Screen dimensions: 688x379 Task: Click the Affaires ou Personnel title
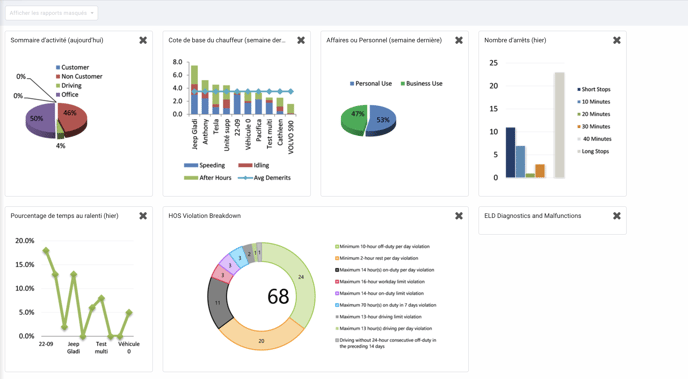pos(384,40)
